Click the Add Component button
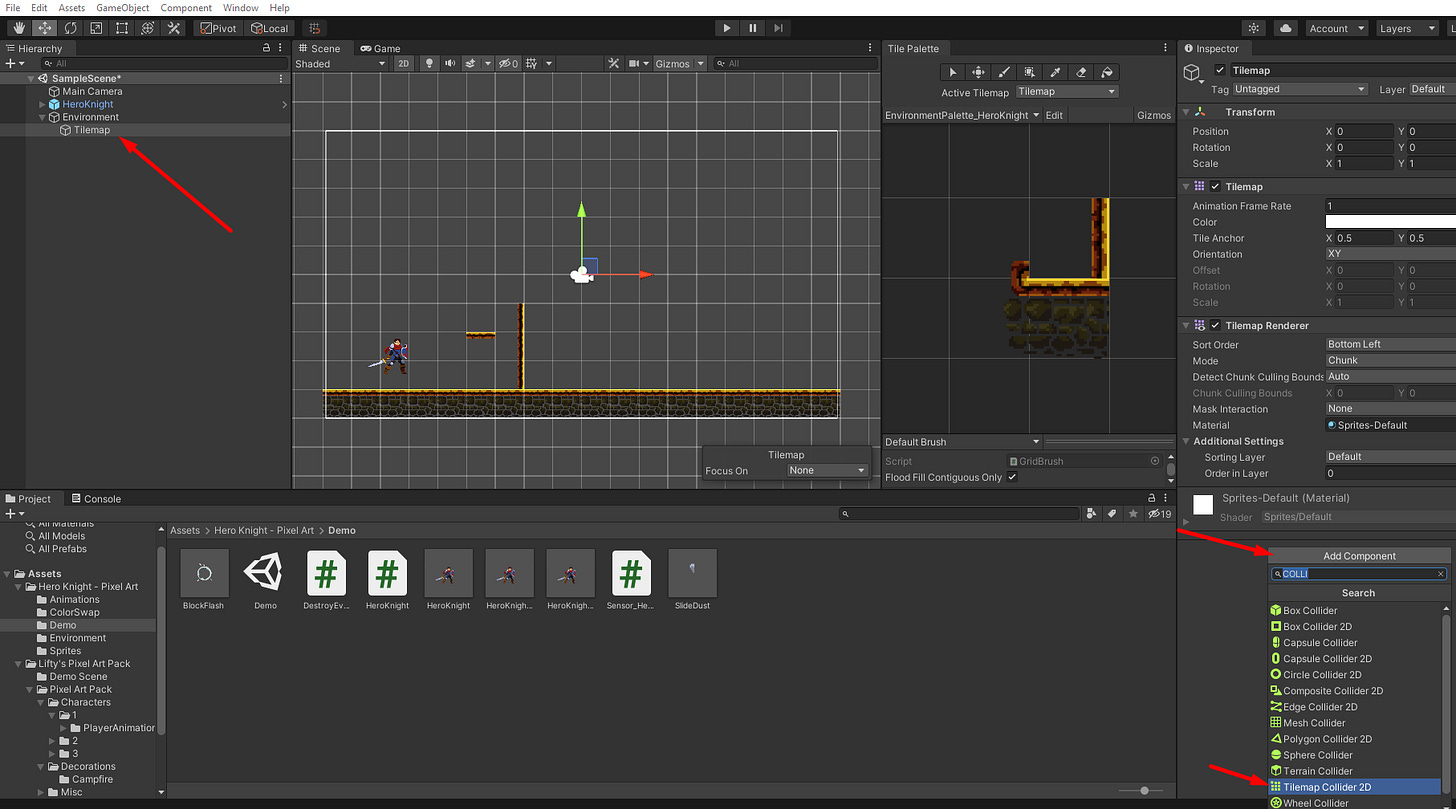 coord(1359,556)
